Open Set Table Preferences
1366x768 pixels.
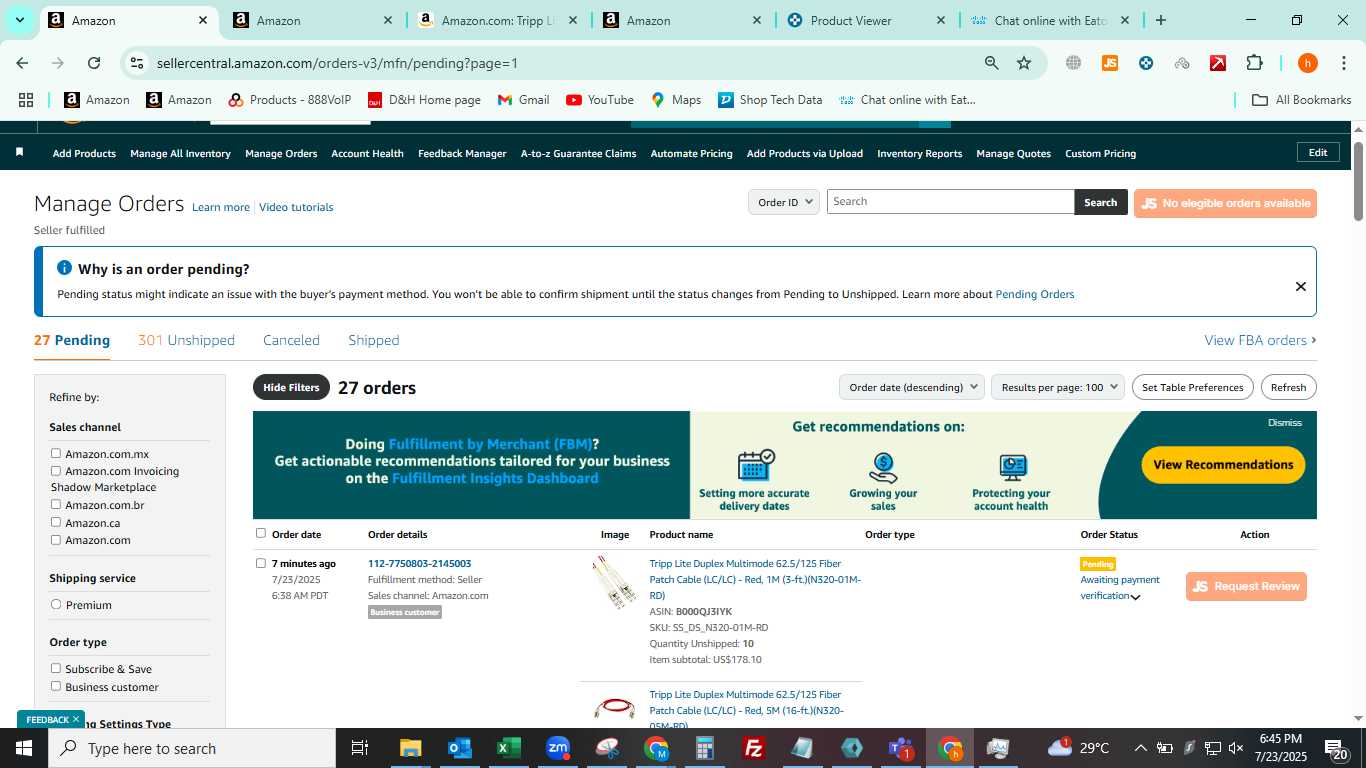1192,387
